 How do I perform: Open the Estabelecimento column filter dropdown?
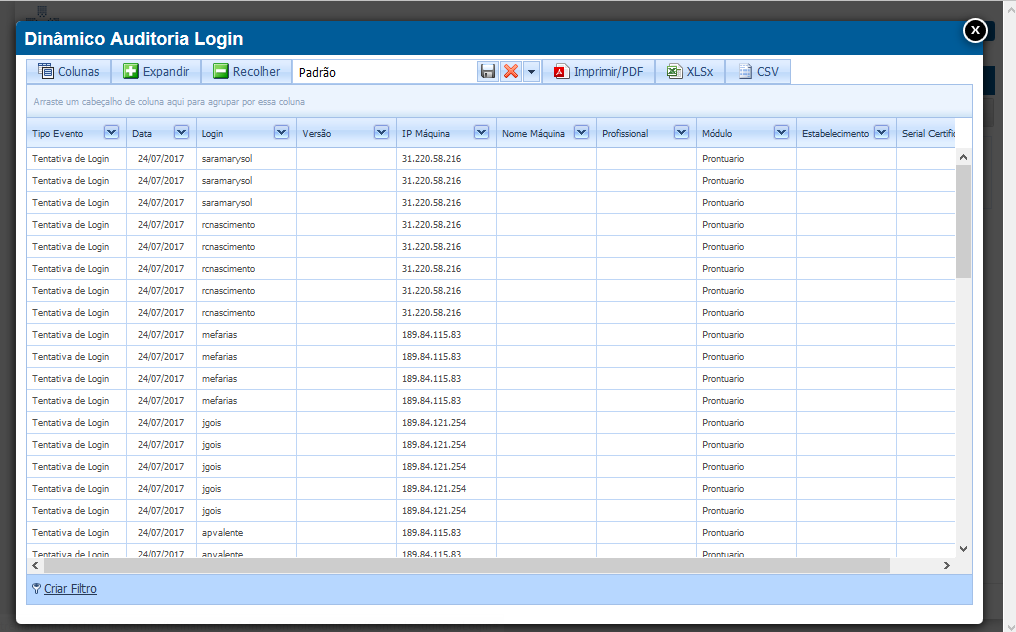881,132
